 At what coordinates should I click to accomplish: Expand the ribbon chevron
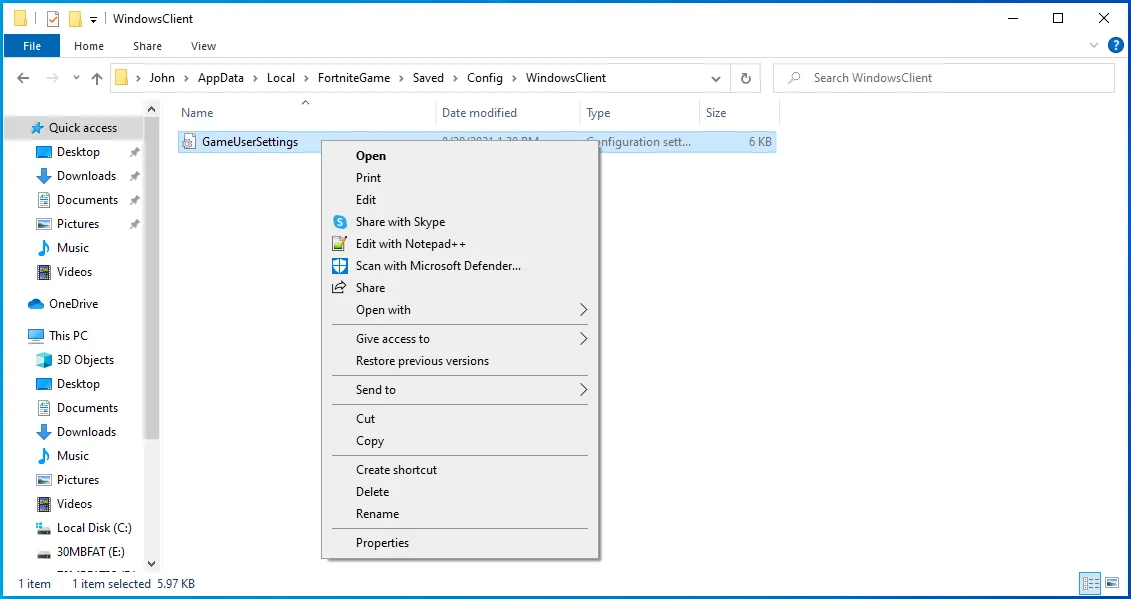click(x=1093, y=45)
